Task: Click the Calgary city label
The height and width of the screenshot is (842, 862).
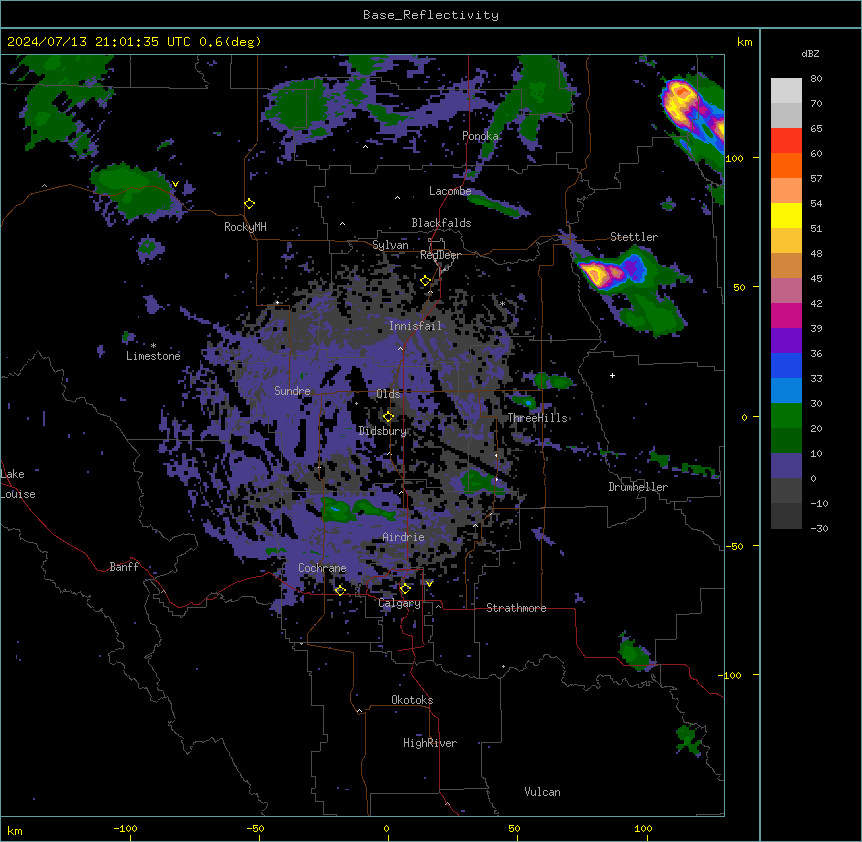Action: 400,603
